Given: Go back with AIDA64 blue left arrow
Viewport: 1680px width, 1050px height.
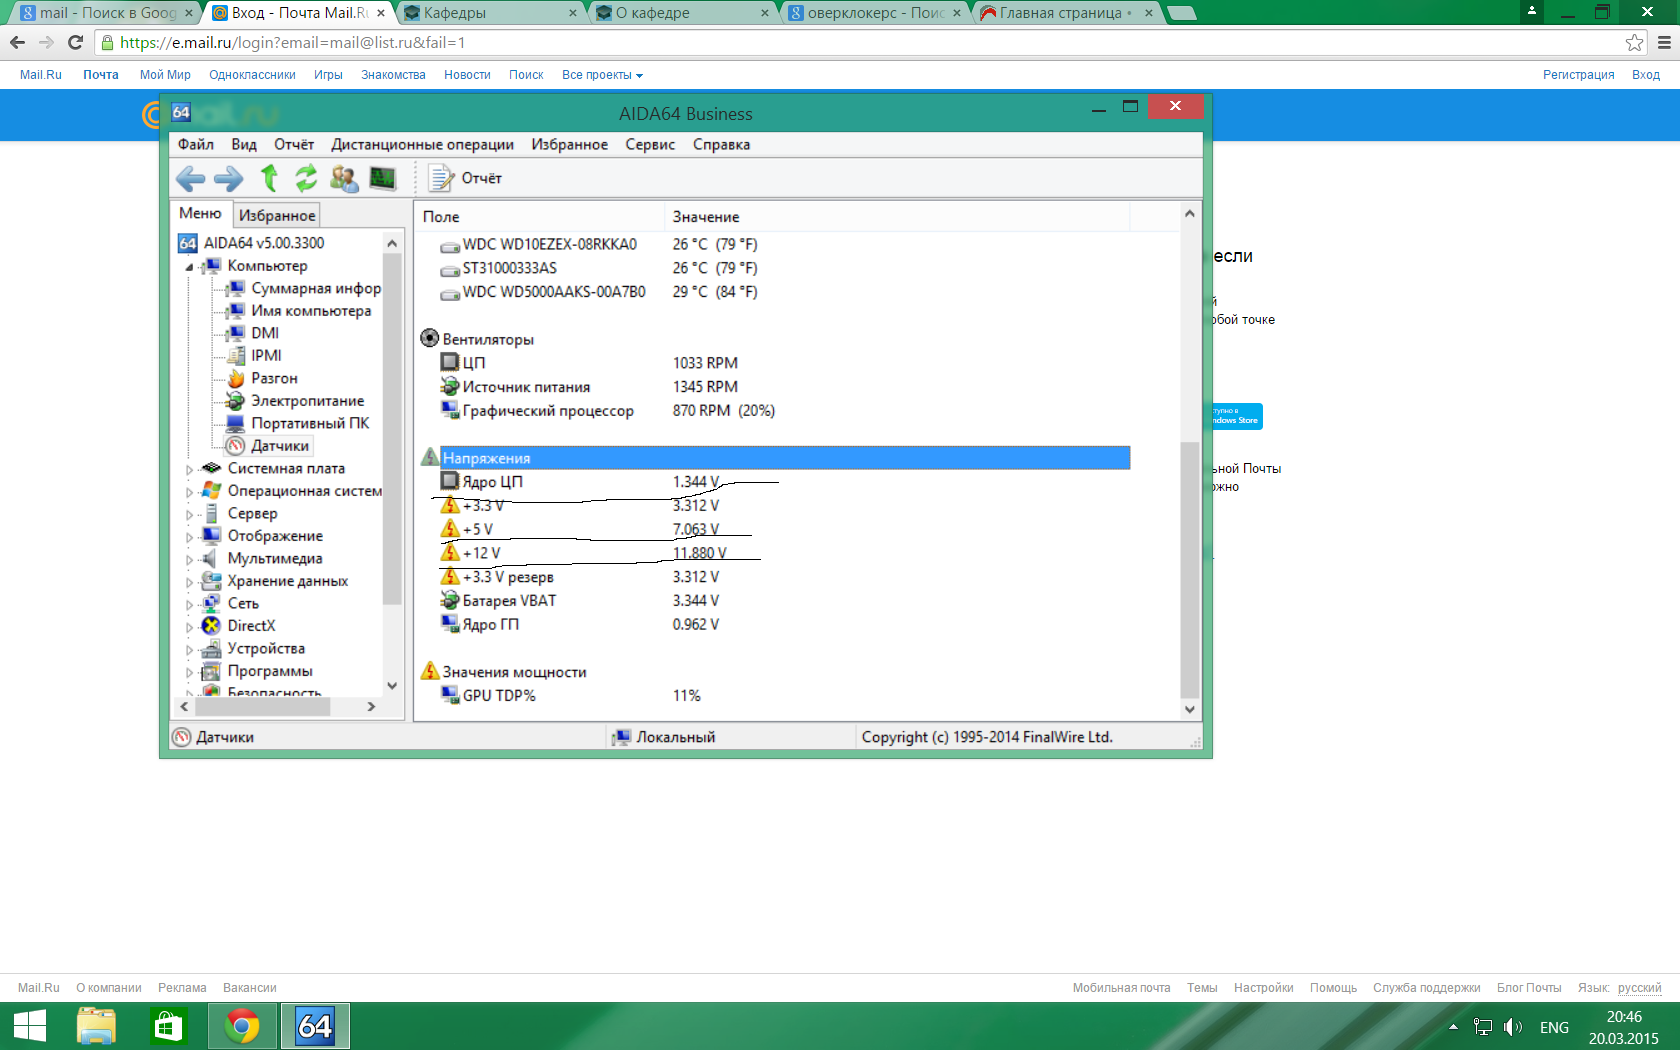Looking at the screenshot, I should pos(190,179).
